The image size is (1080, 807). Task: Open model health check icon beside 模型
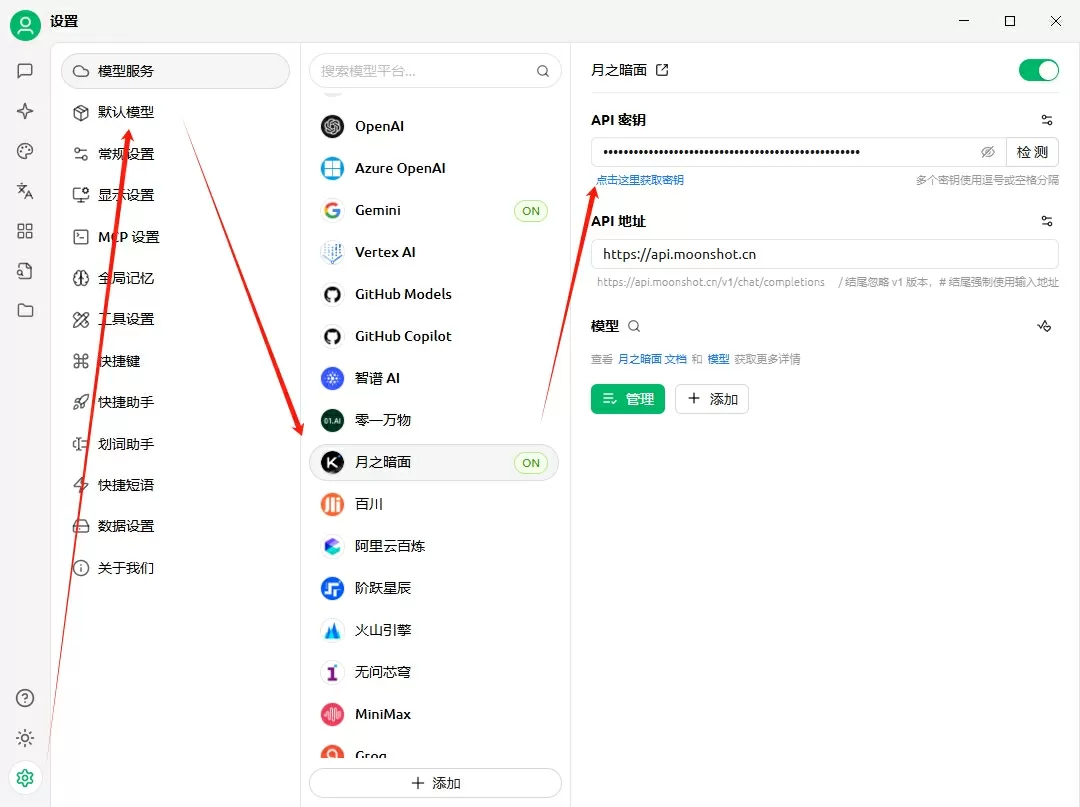(x=1044, y=326)
